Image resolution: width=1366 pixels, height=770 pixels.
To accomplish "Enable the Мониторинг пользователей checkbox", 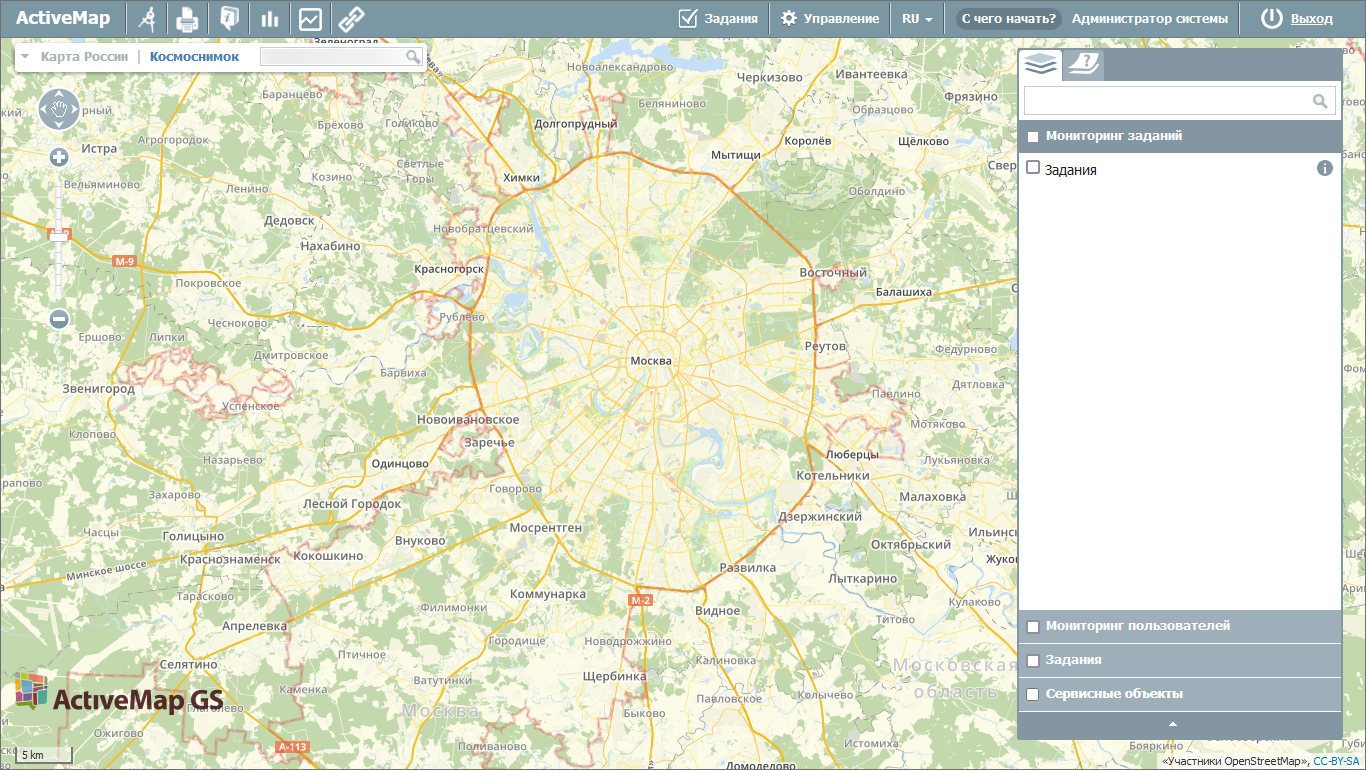I will tap(1033, 627).
